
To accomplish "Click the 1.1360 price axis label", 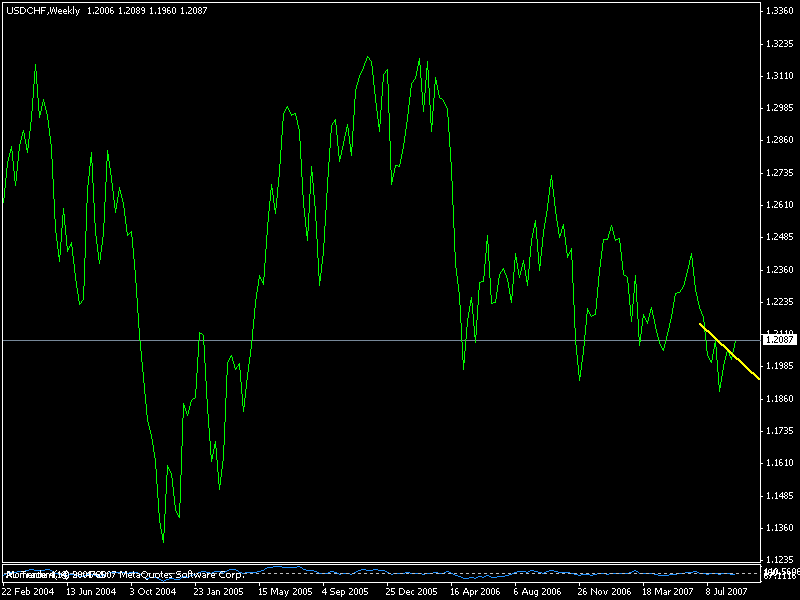I will (x=780, y=527).
